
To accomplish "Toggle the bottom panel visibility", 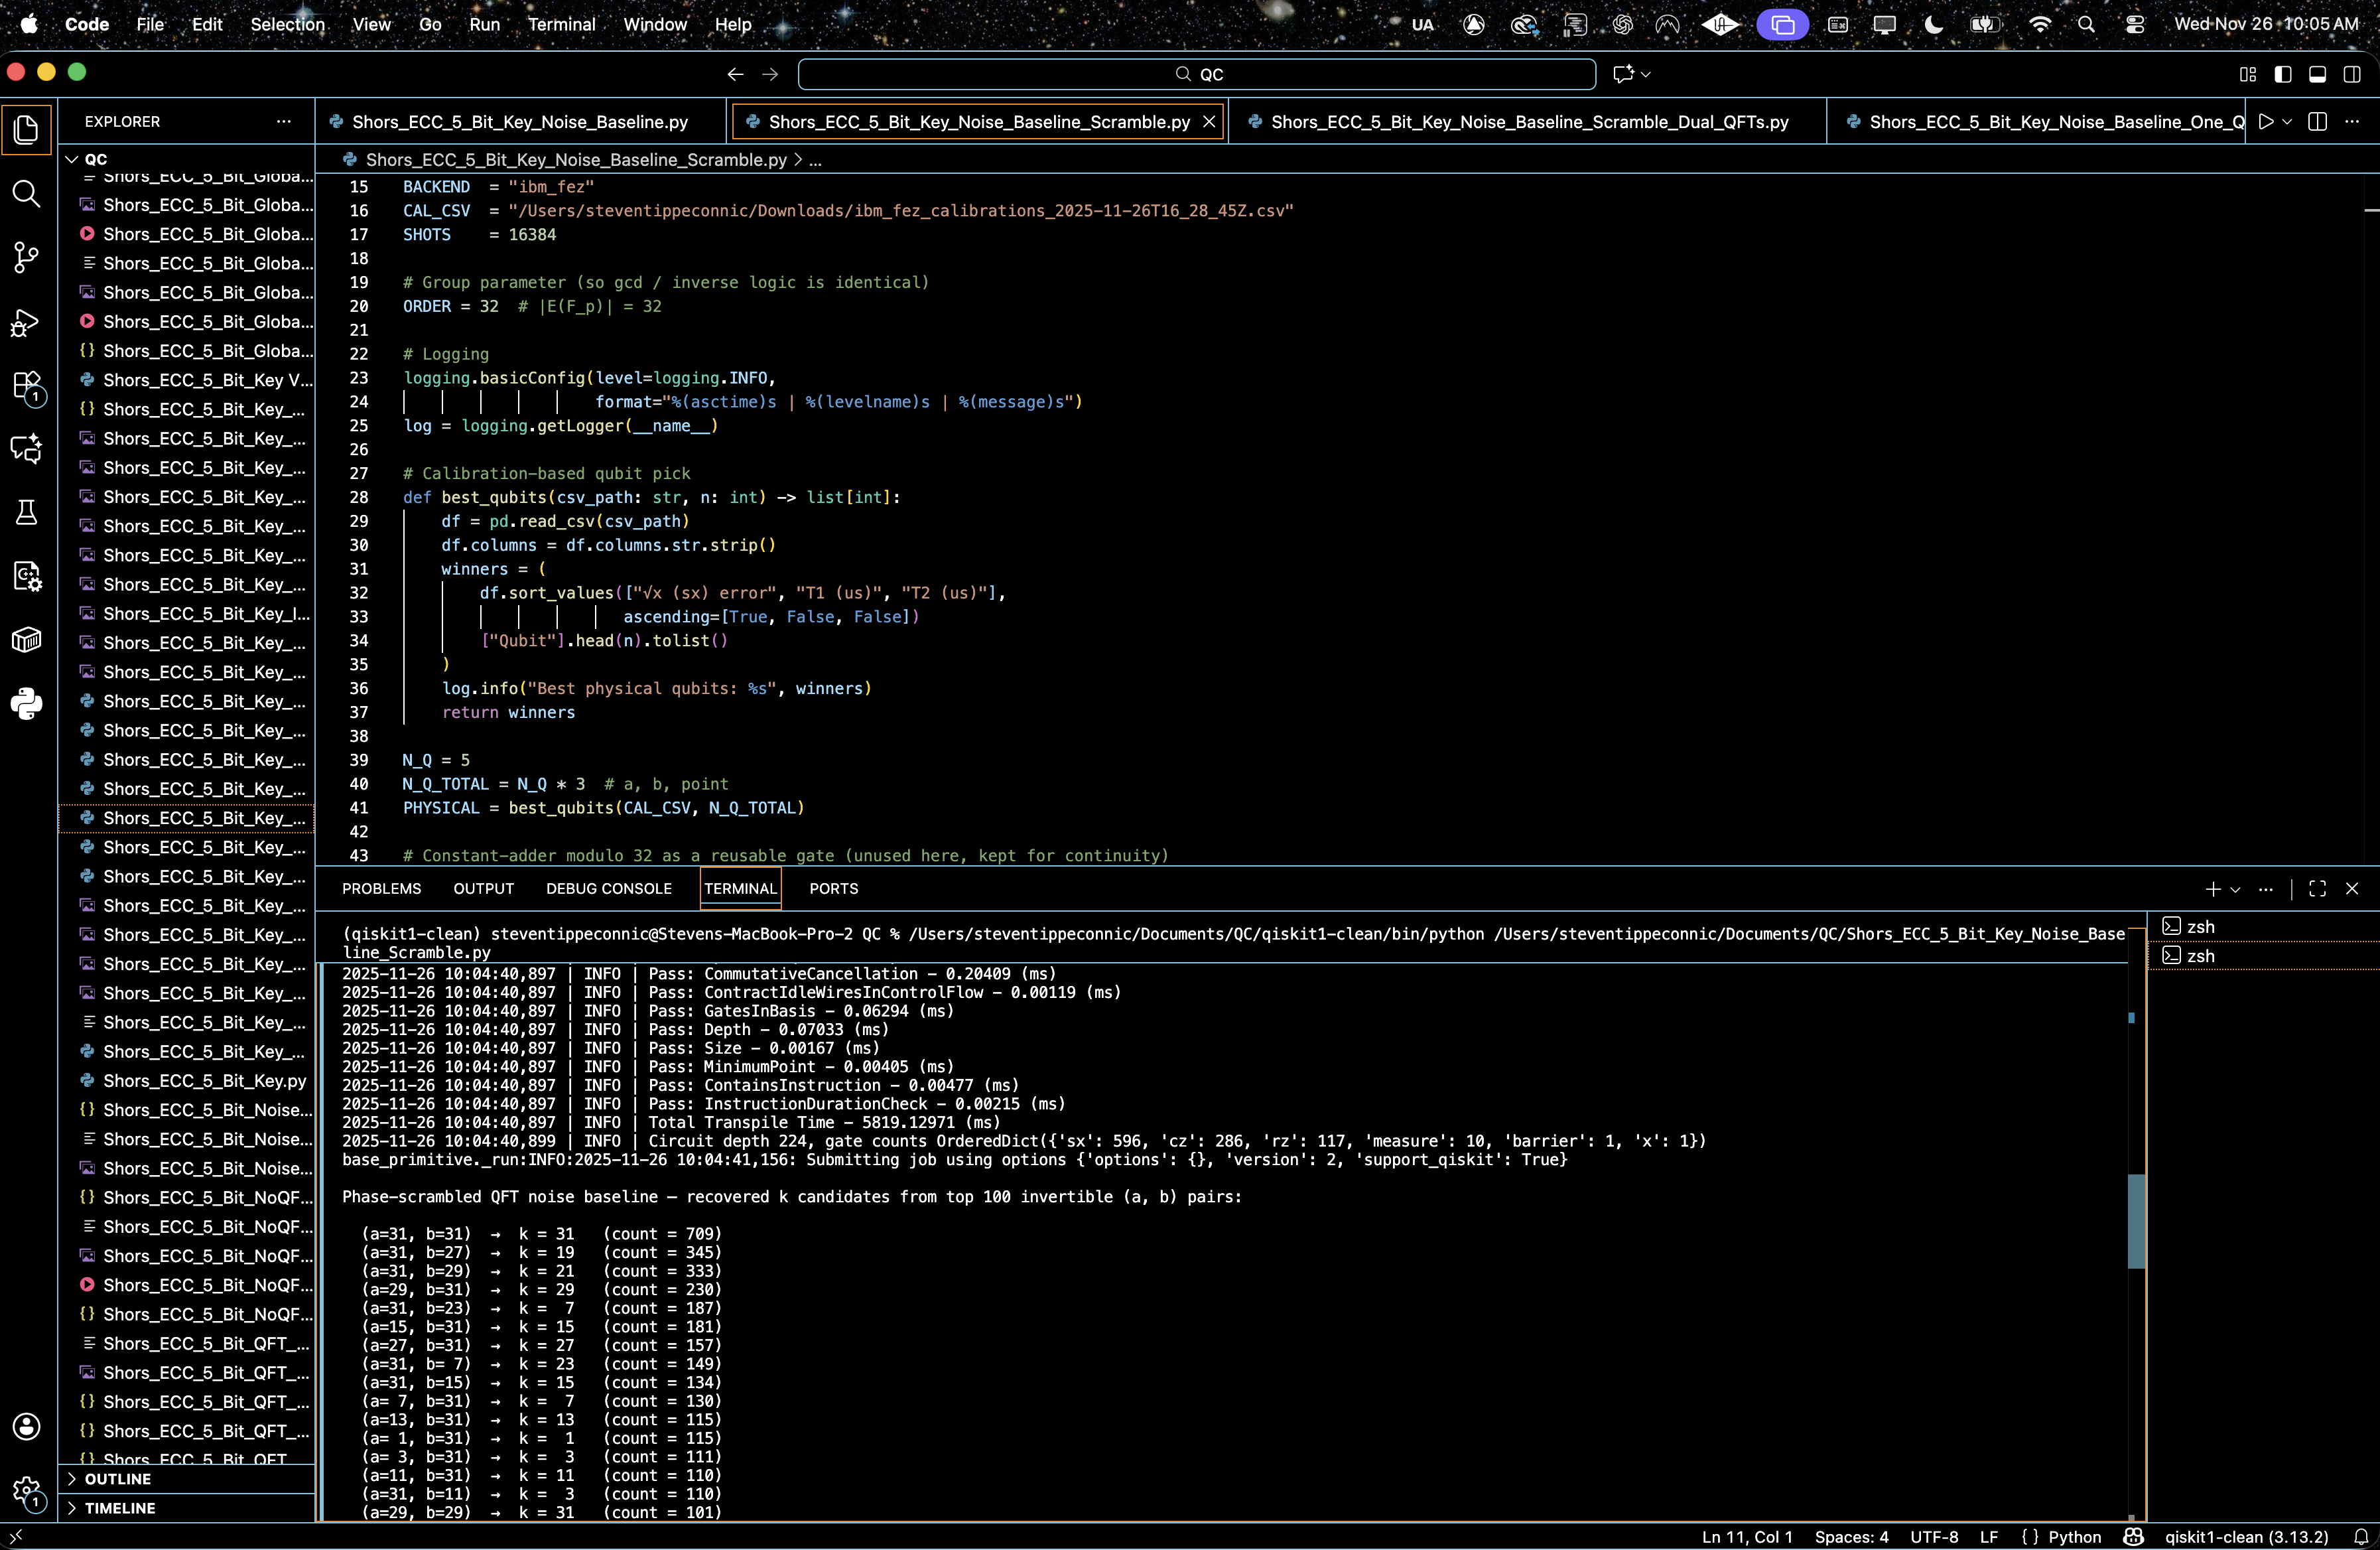I will pos(2317,74).
